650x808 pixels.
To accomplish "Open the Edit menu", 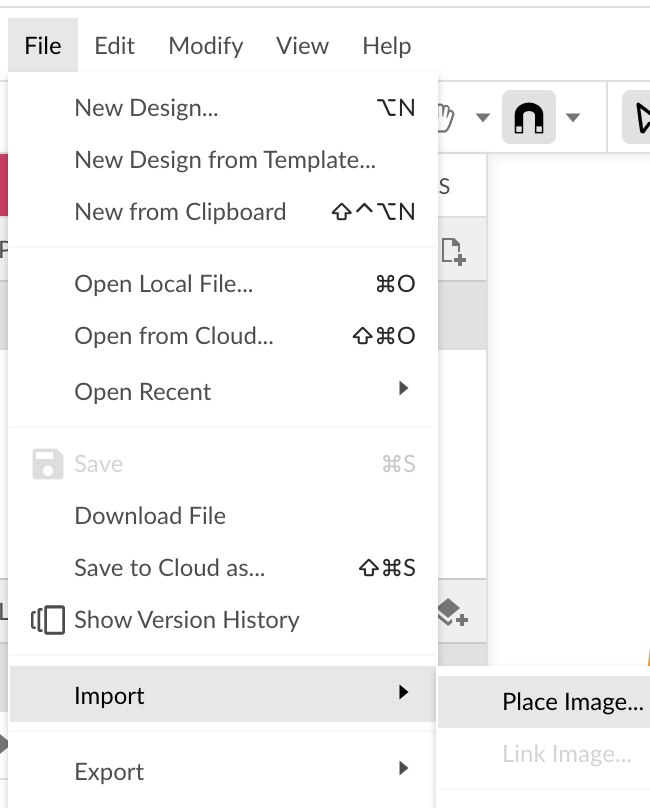I will coord(114,46).
